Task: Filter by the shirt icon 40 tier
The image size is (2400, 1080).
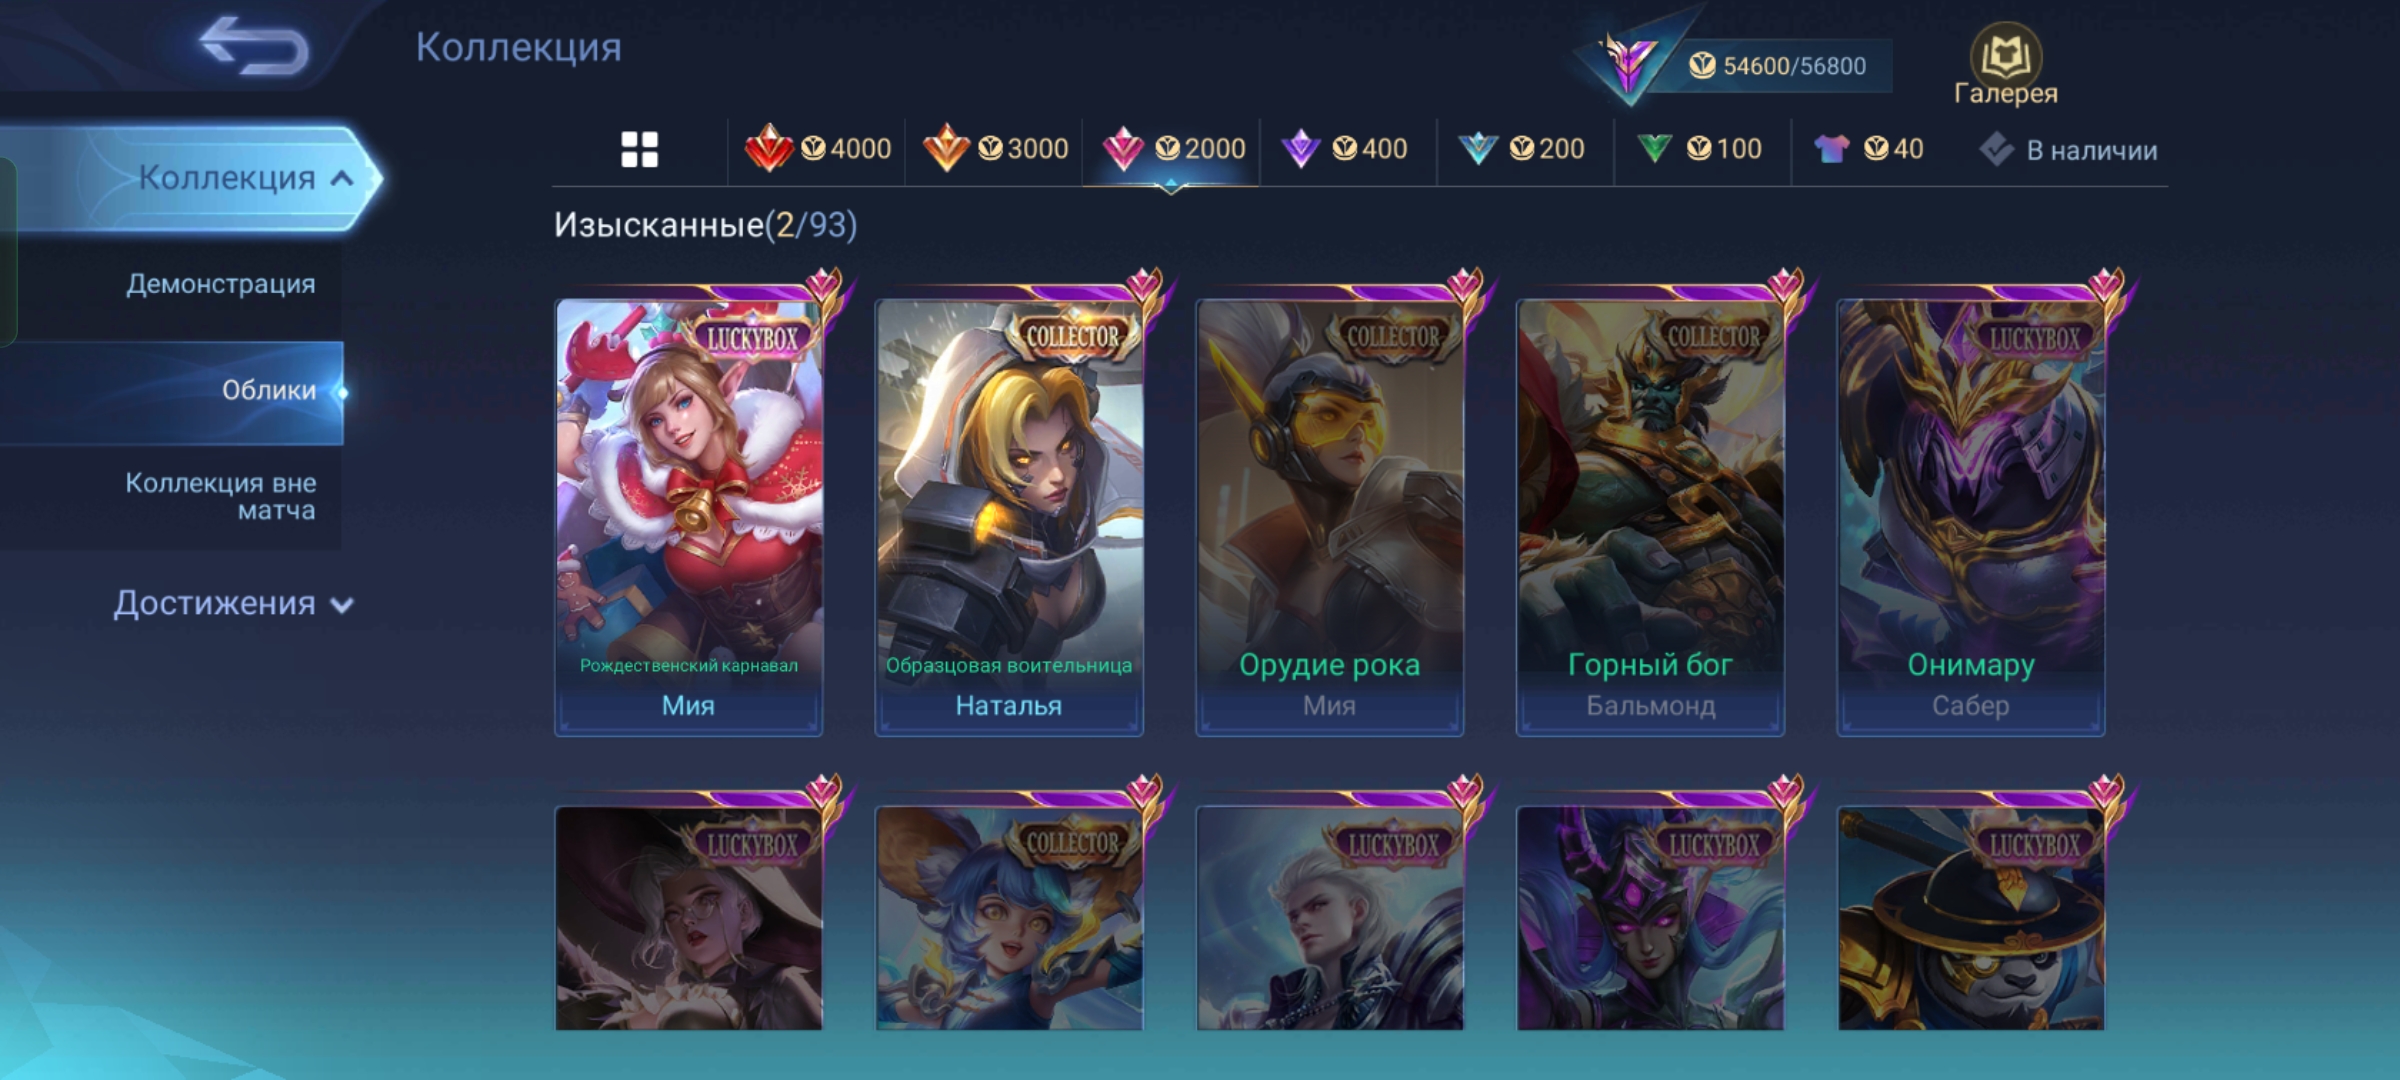Action: coord(1868,149)
